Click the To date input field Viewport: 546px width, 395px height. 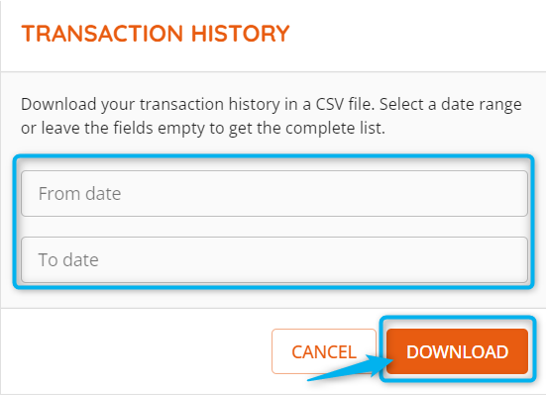(274, 260)
